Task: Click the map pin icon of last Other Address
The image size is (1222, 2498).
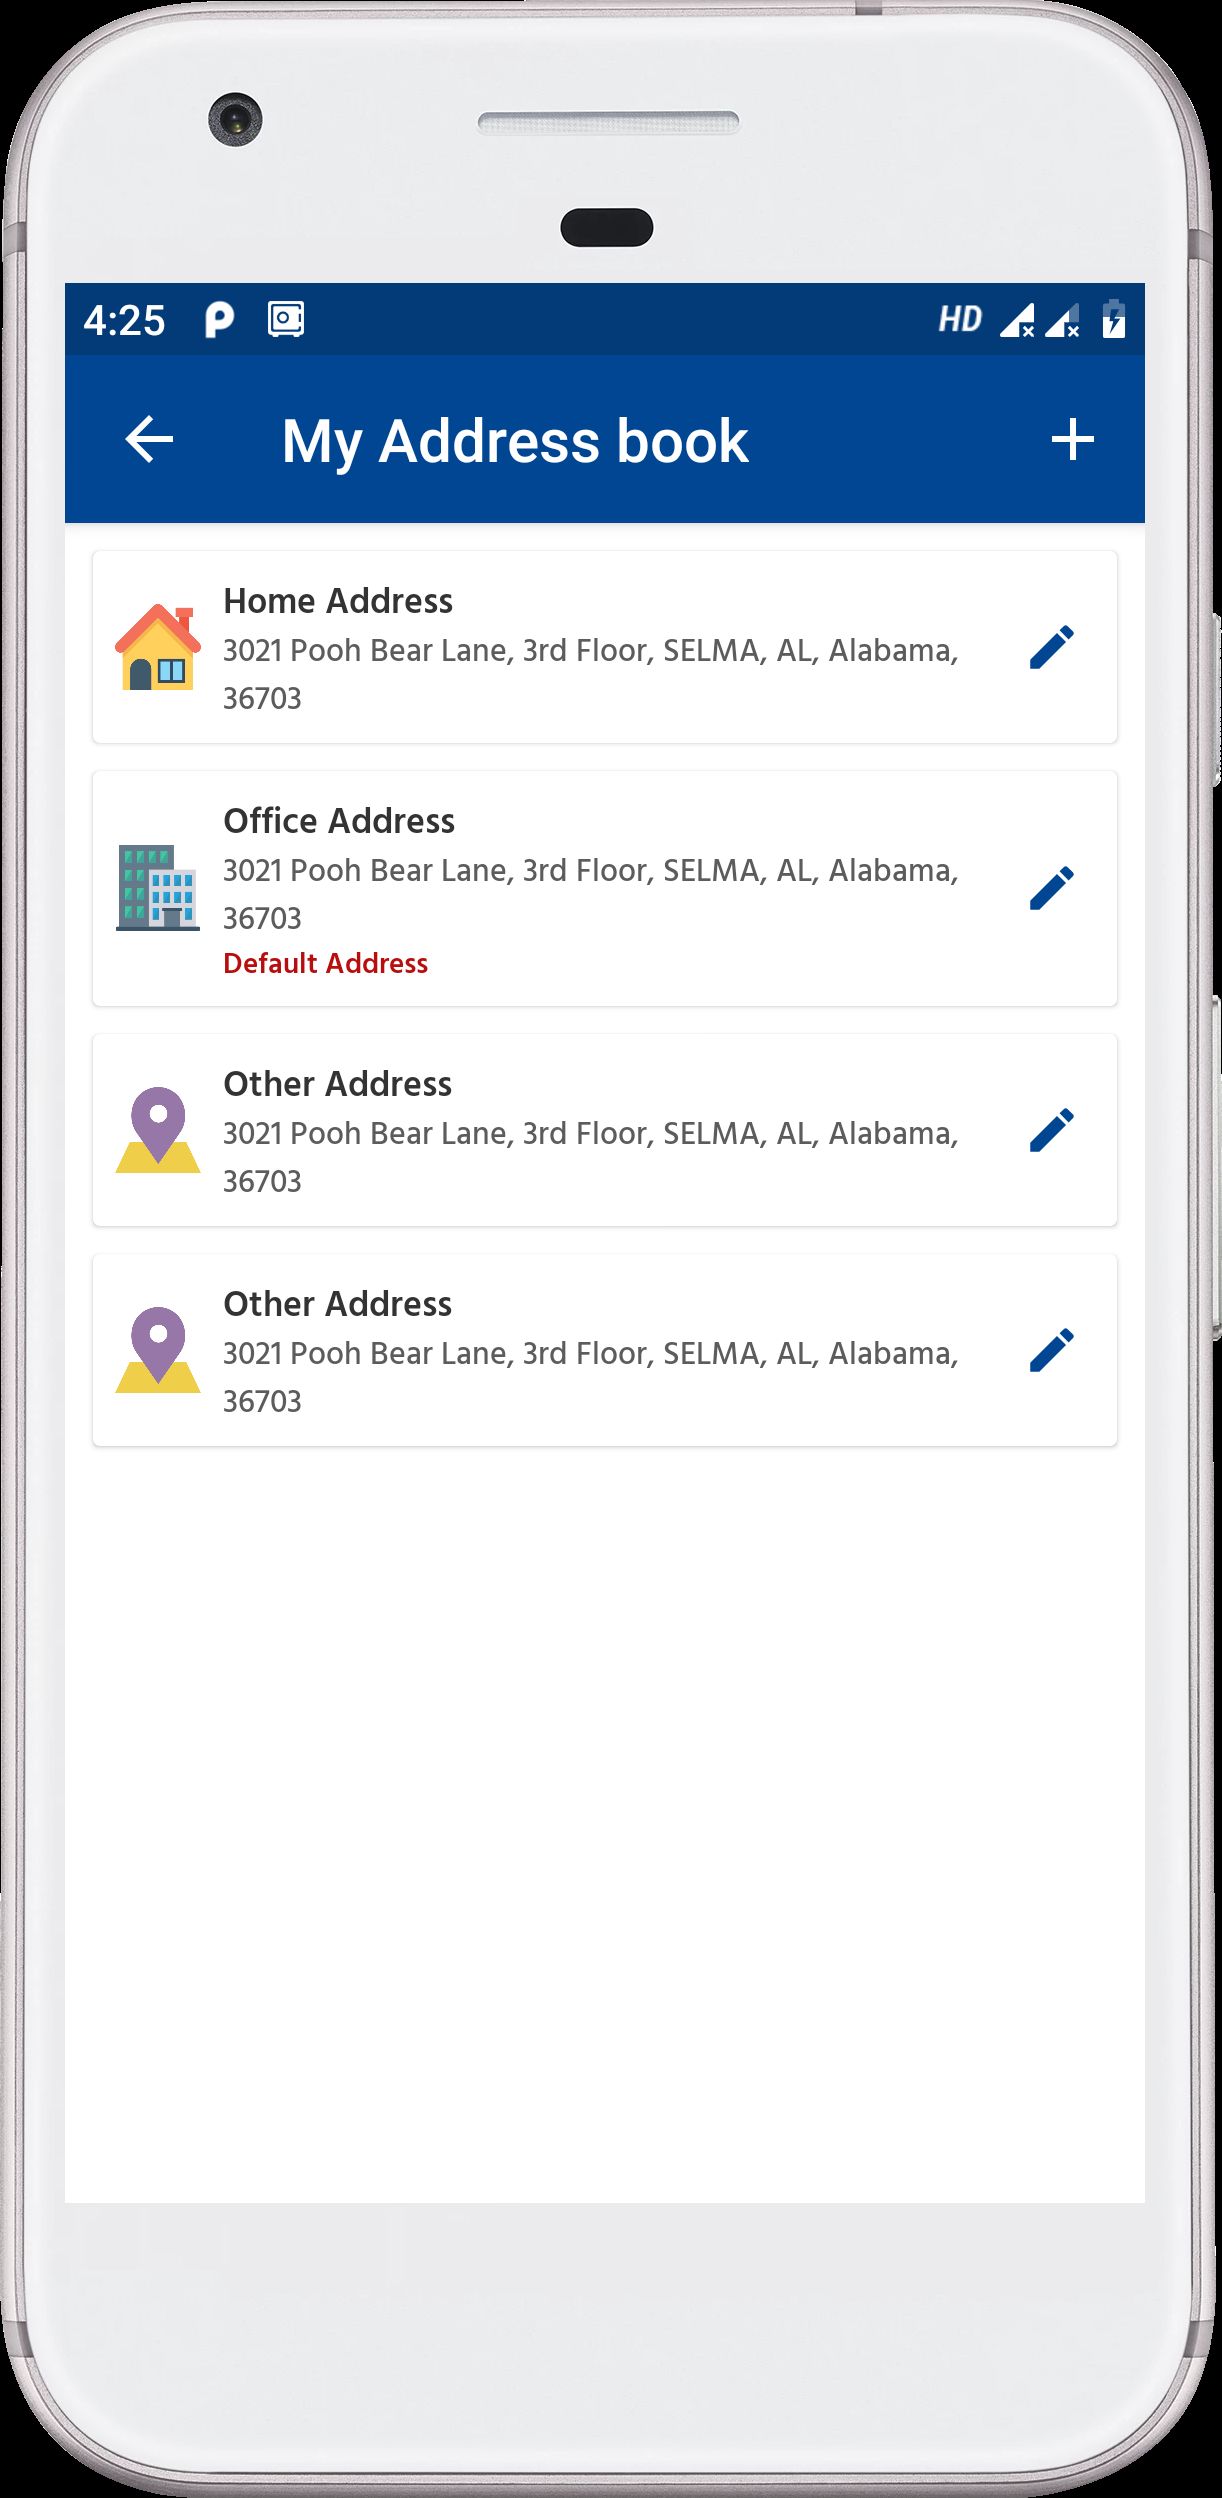Action: [158, 1350]
